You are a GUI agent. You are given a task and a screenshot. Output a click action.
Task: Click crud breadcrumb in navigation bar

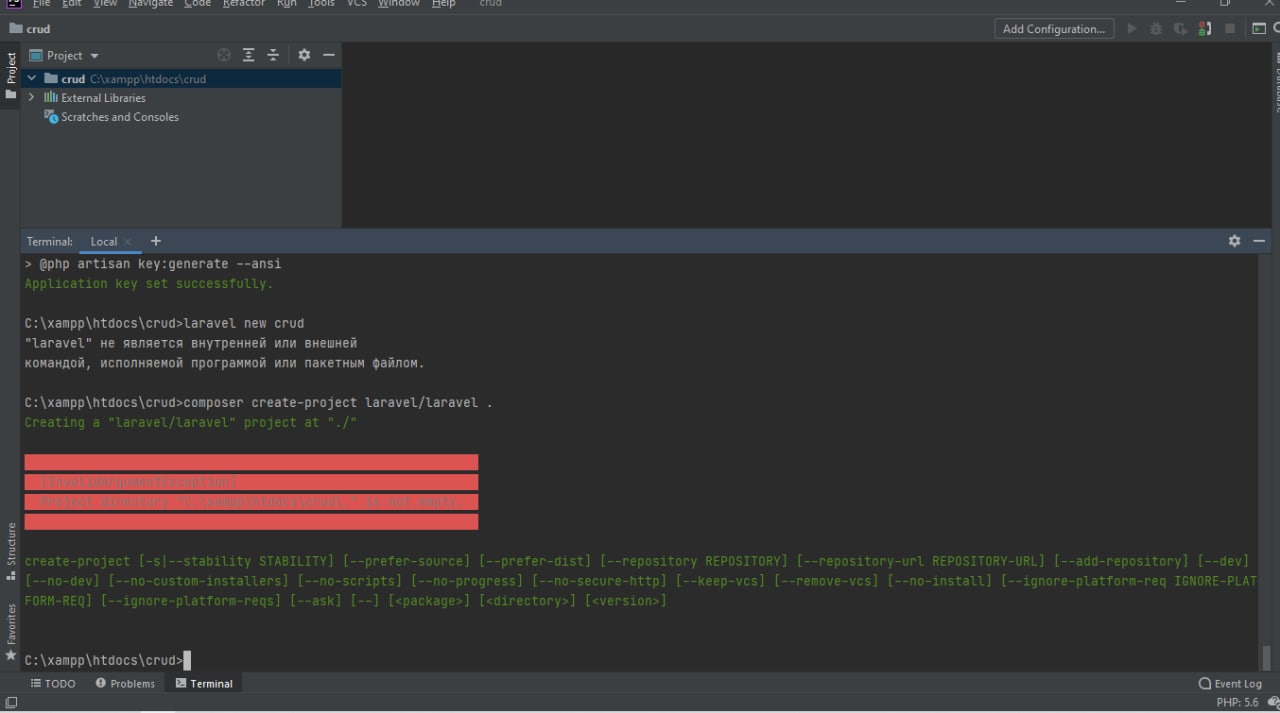tap(38, 29)
